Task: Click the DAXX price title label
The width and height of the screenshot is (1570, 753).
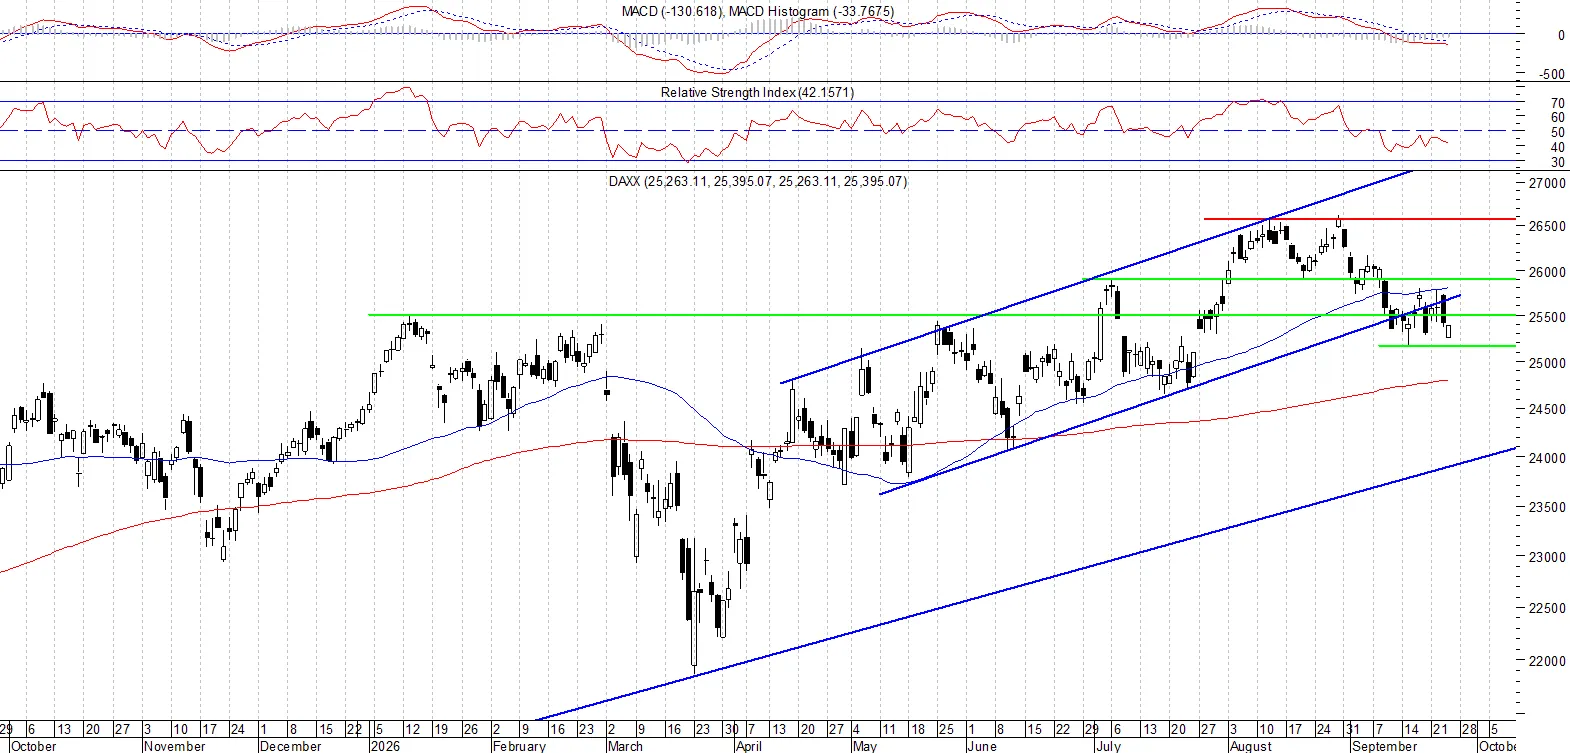Action: (758, 181)
